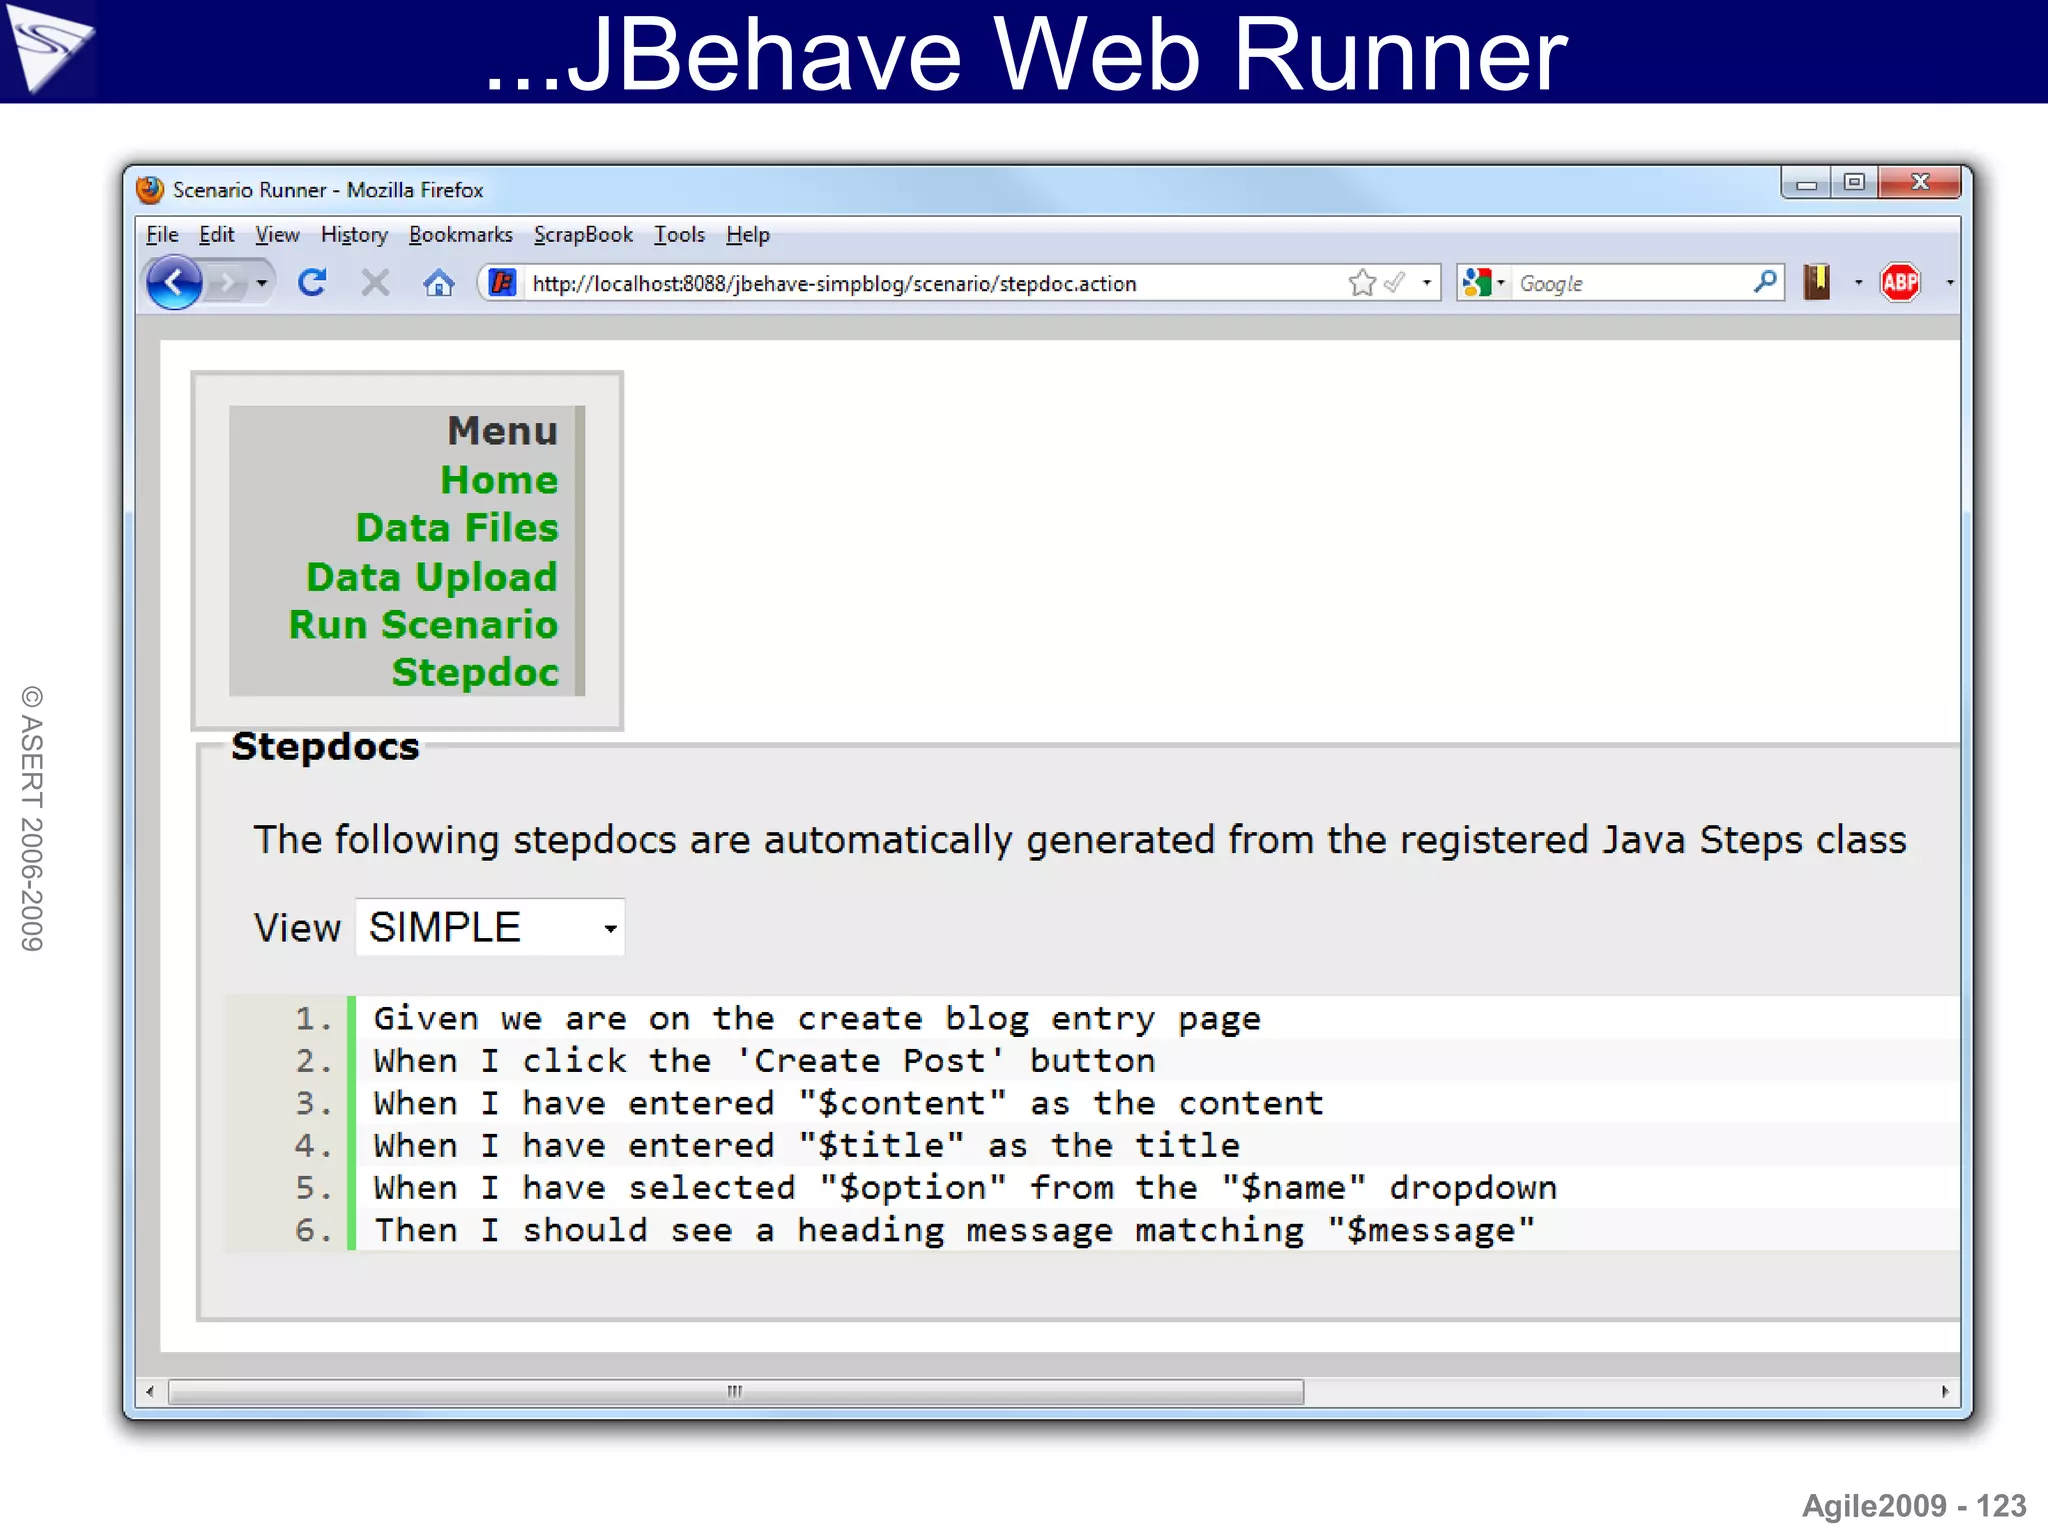Minimize the Firefox window
The height and width of the screenshot is (1536, 2048).
click(x=1806, y=183)
